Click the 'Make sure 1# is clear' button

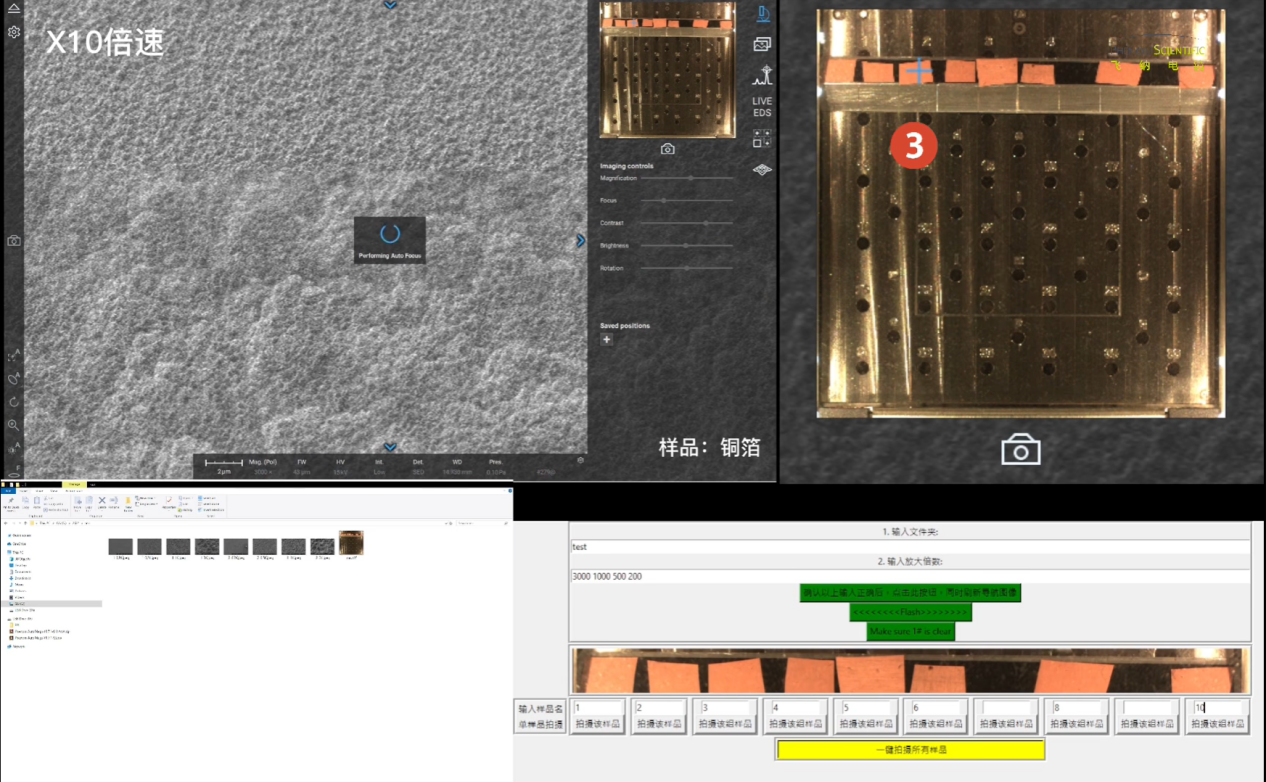point(910,631)
